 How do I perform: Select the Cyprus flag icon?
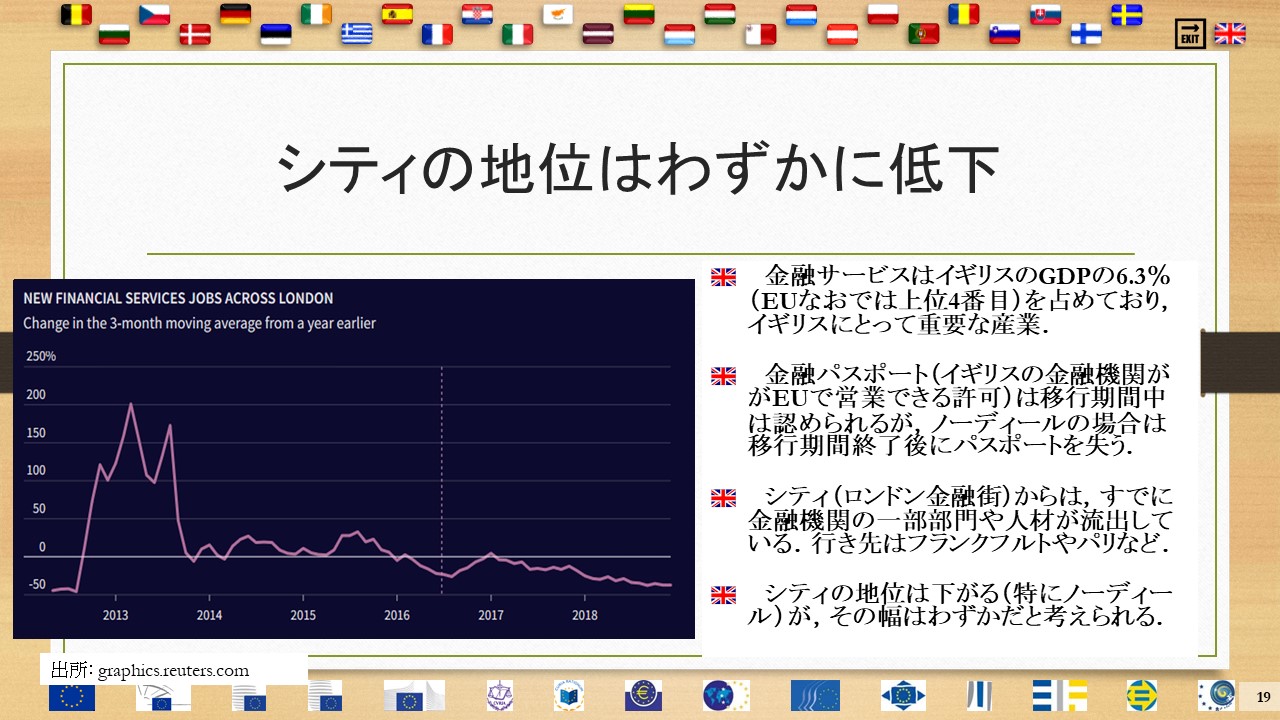point(558,14)
